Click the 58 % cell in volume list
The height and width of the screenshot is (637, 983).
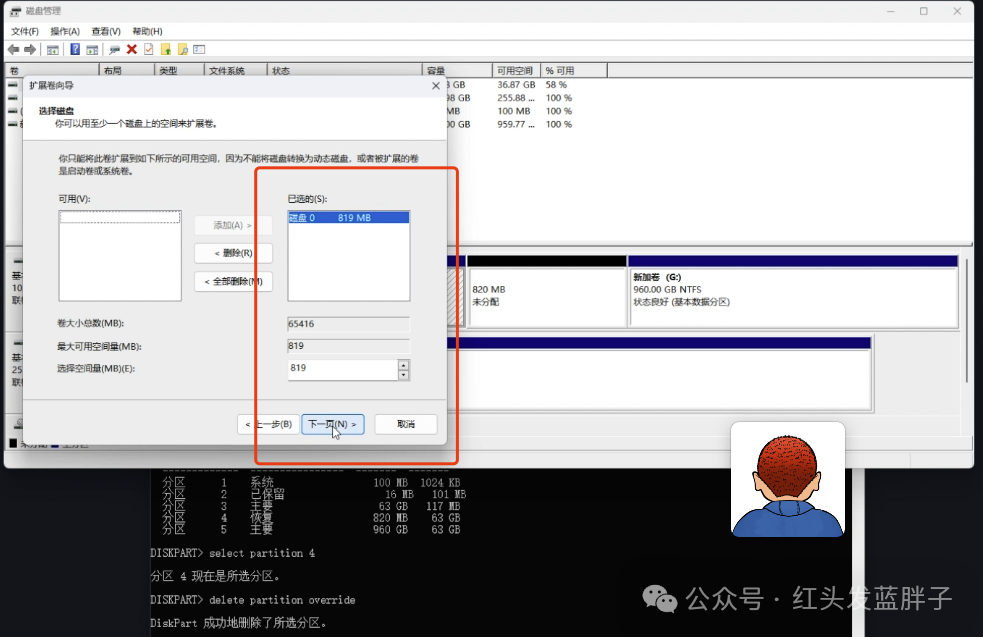point(556,85)
